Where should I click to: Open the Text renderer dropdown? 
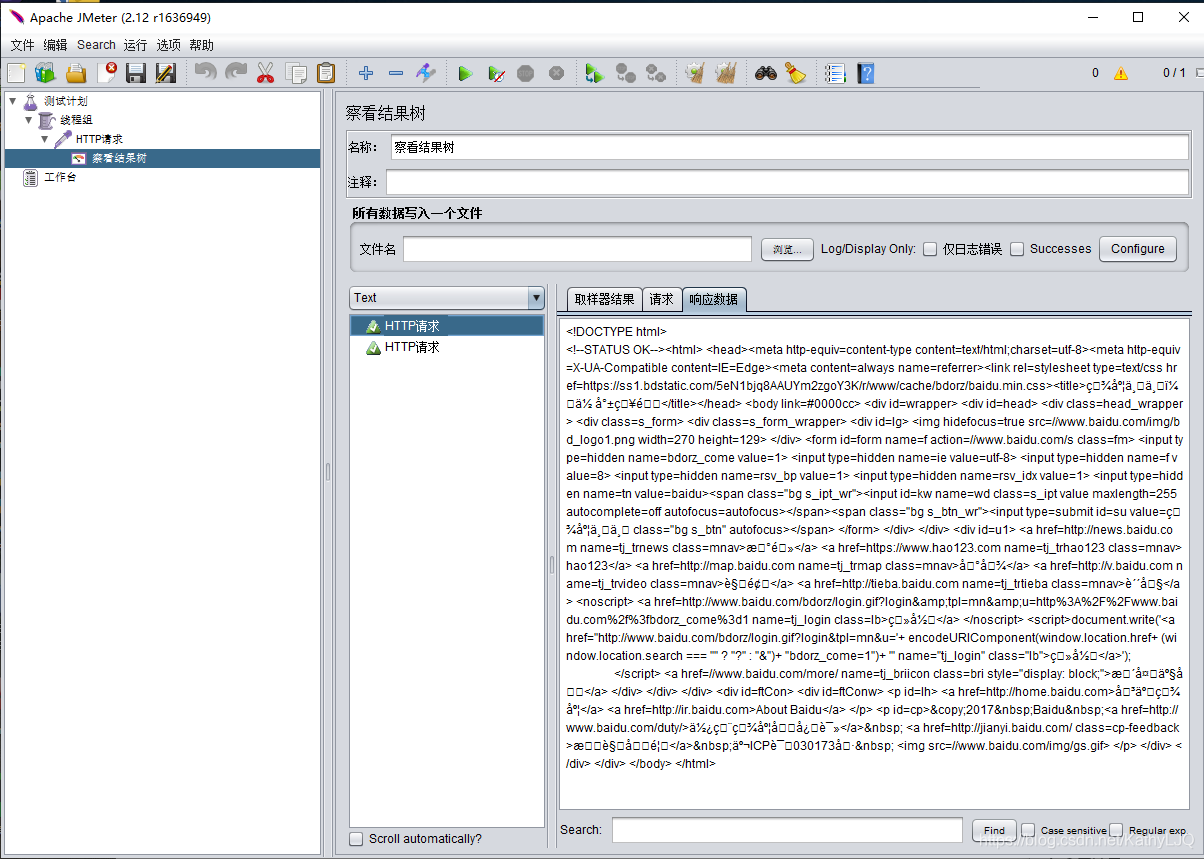pos(446,298)
